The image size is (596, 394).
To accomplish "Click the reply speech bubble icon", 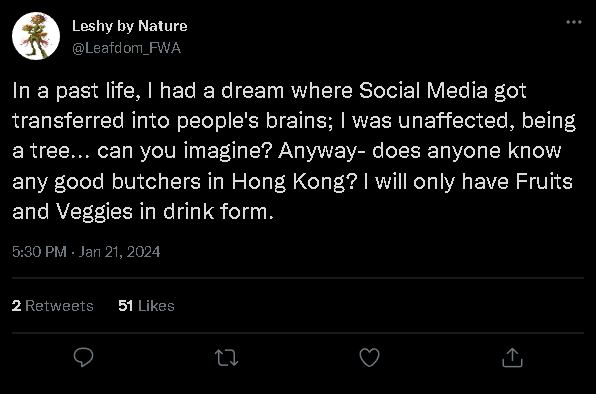I will pos(83,357).
